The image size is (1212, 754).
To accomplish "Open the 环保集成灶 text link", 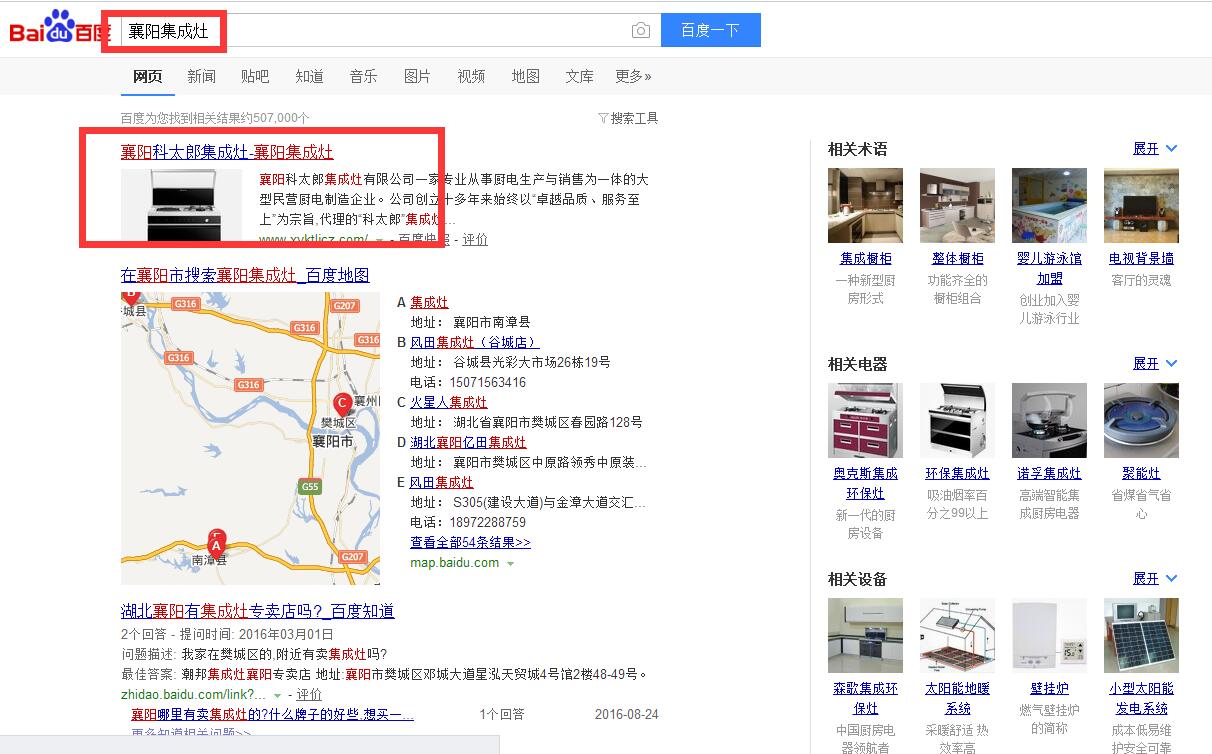I will pyautogui.click(x=958, y=473).
